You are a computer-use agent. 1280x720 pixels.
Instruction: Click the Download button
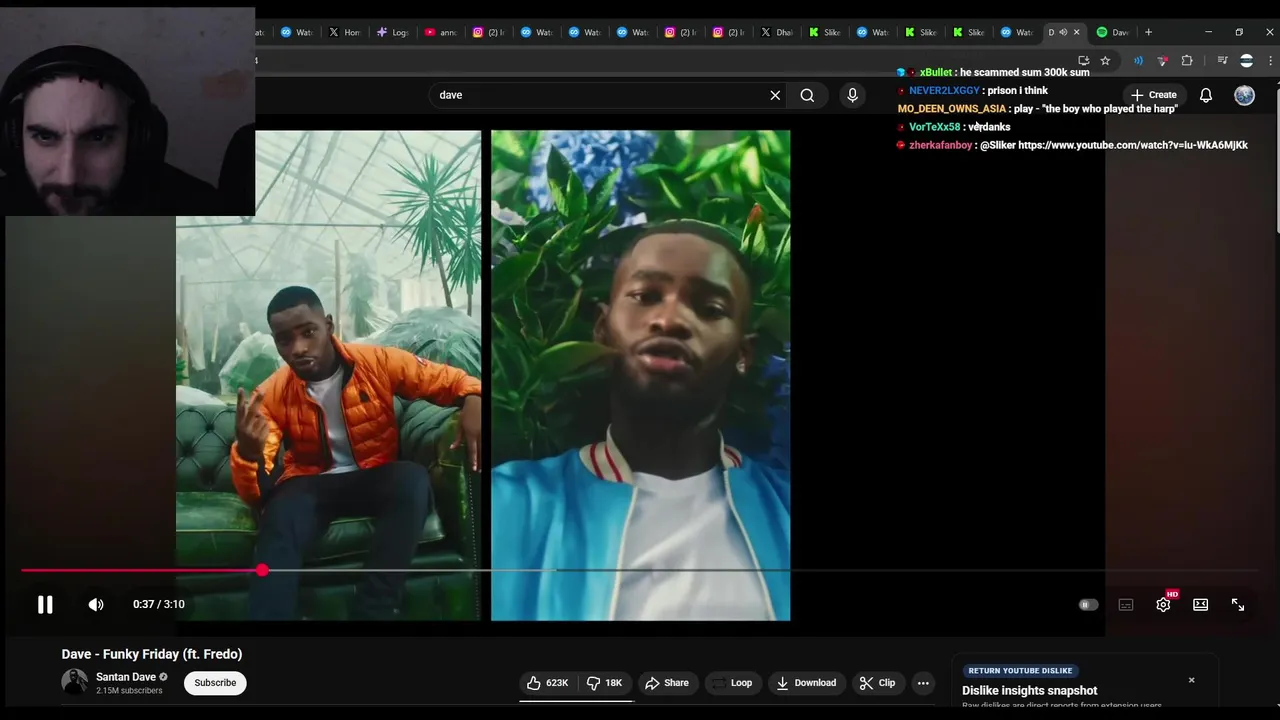(806, 683)
